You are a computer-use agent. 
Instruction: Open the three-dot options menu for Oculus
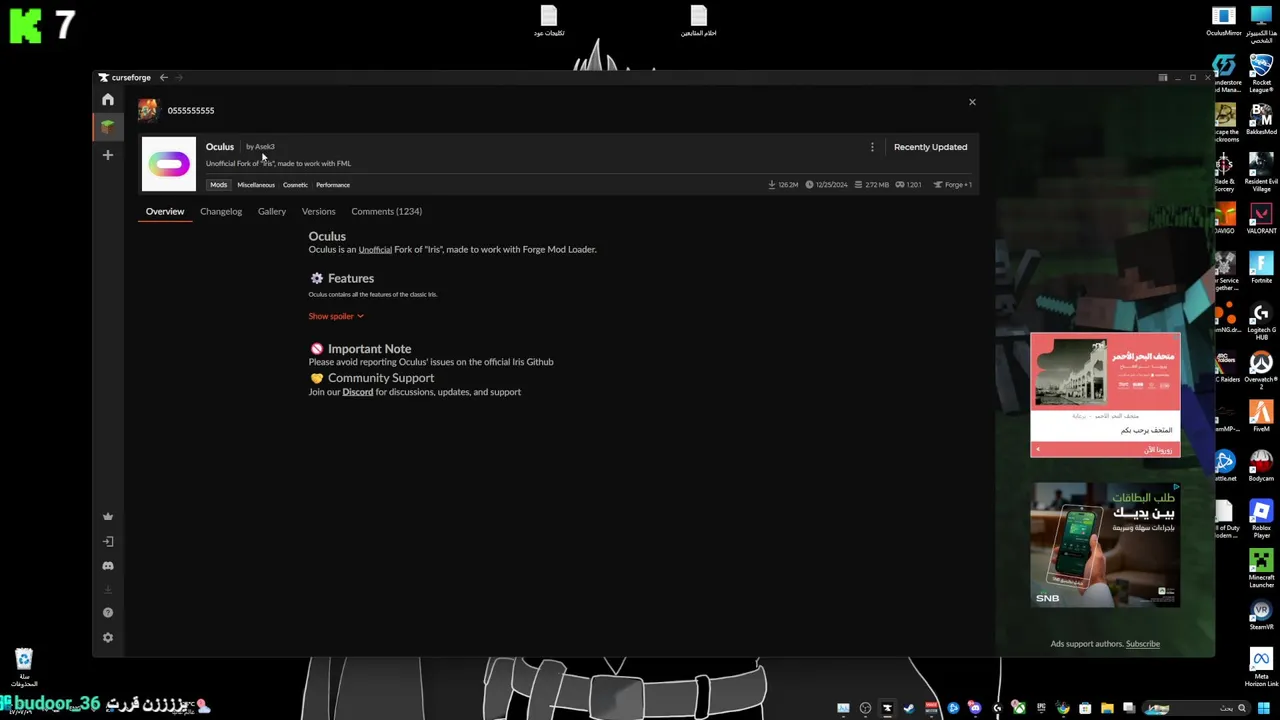tap(872, 147)
